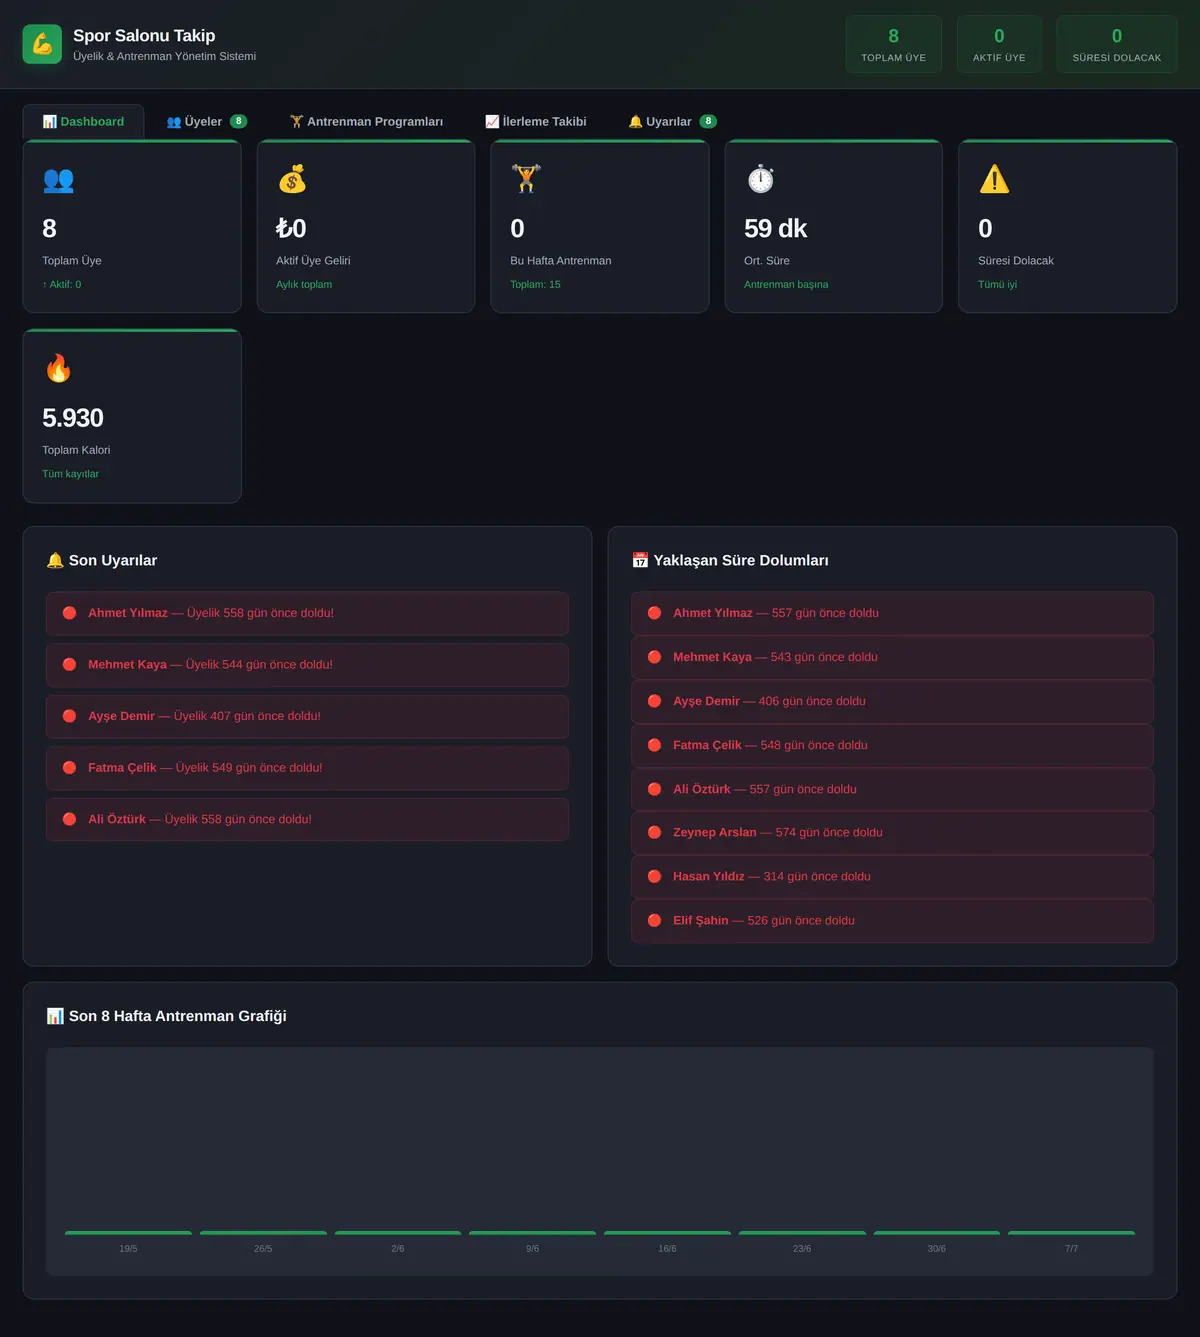Click the chart icon beside Son 8 Hafta heading
This screenshot has width=1200, height=1337.
(55, 1016)
